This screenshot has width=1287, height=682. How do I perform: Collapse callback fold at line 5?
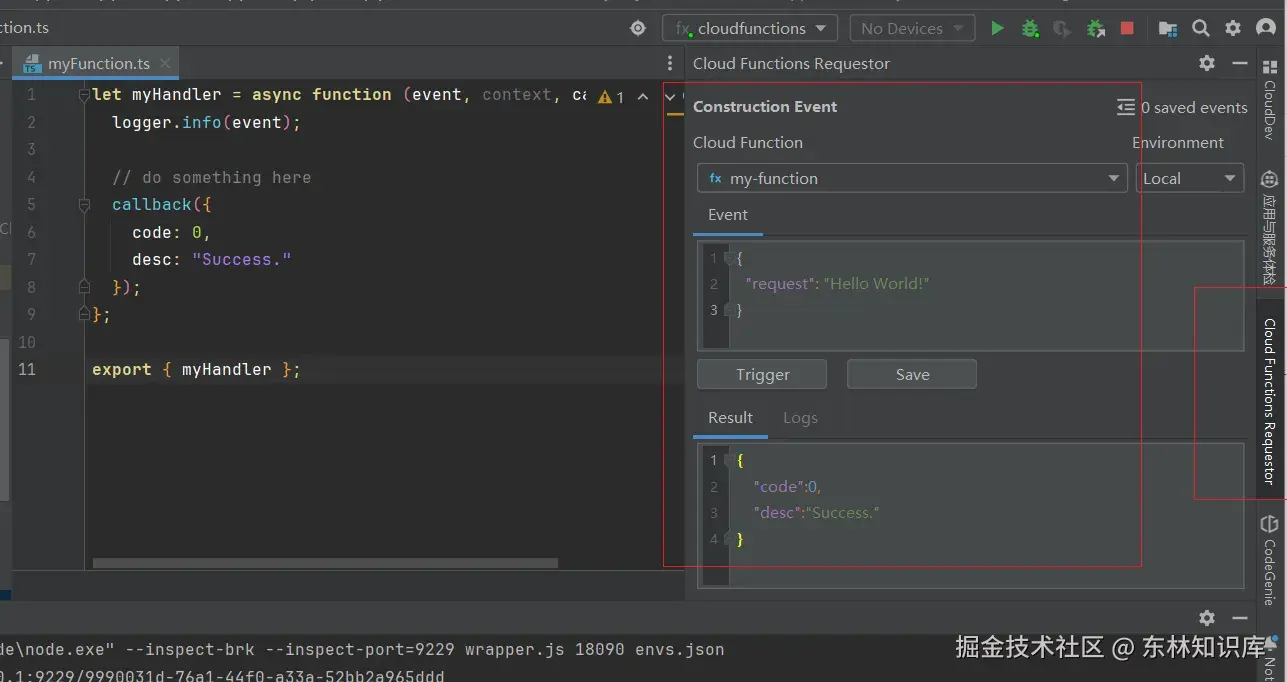click(85, 205)
